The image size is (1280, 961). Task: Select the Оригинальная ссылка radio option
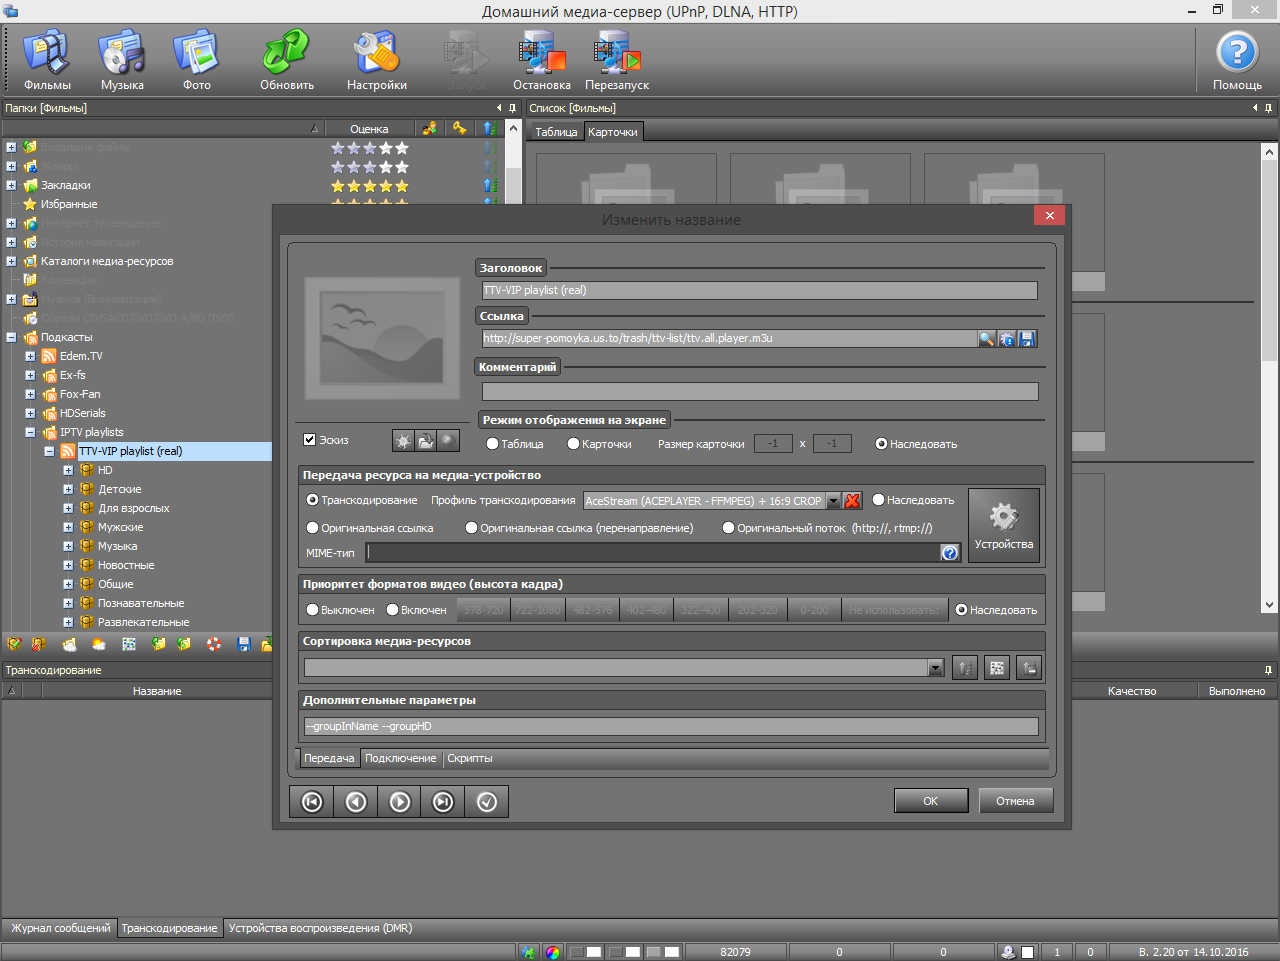pos(313,528)
